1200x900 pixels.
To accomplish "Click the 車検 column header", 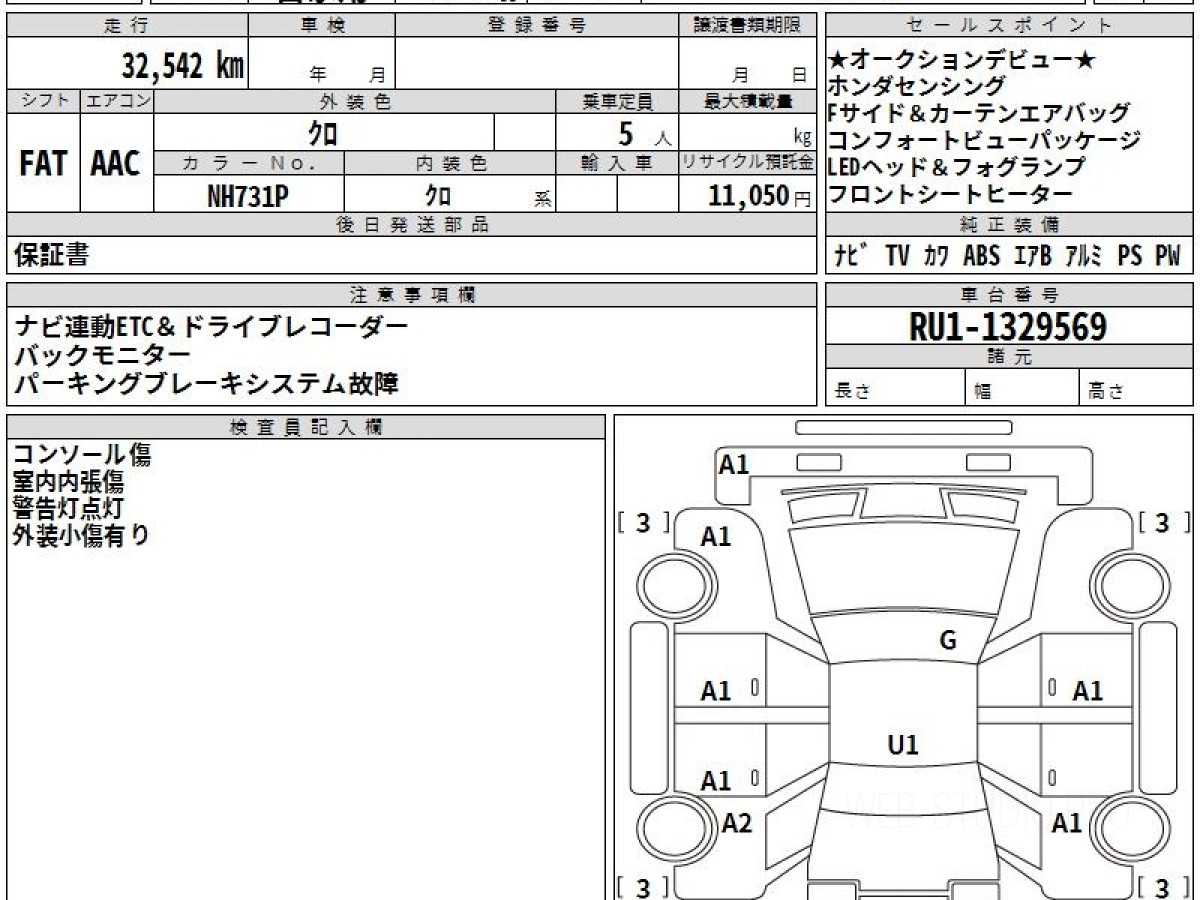I will 321,26.
